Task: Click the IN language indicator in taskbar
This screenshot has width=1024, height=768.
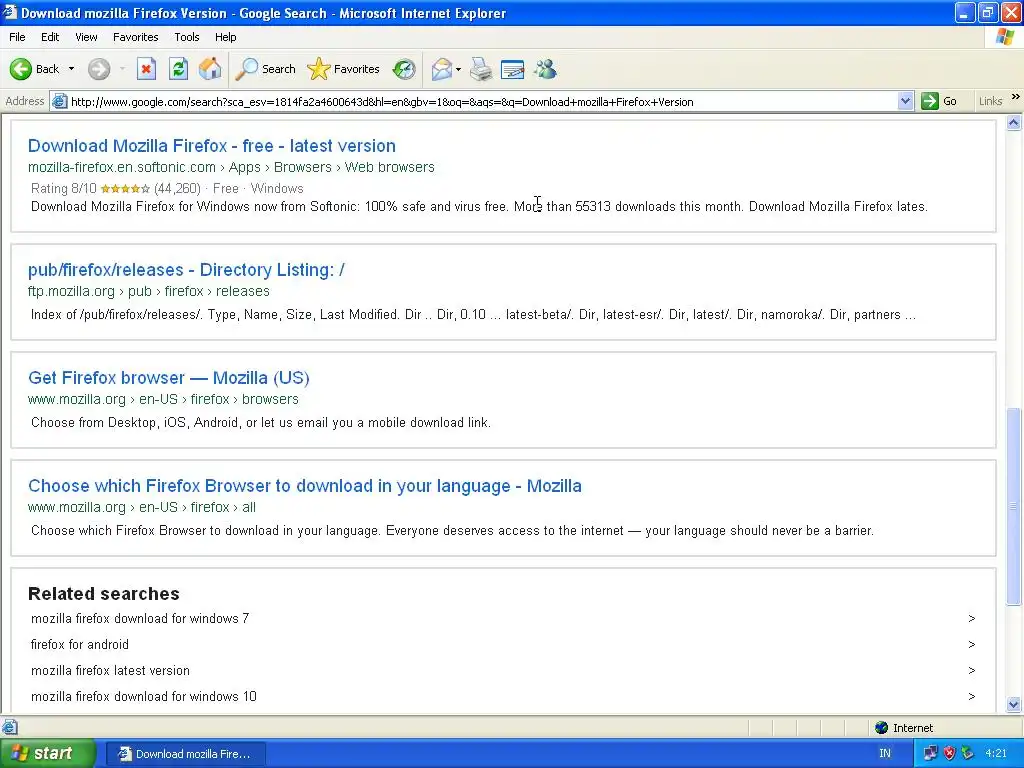Action: pyautogui.click(x=885, y=754)
